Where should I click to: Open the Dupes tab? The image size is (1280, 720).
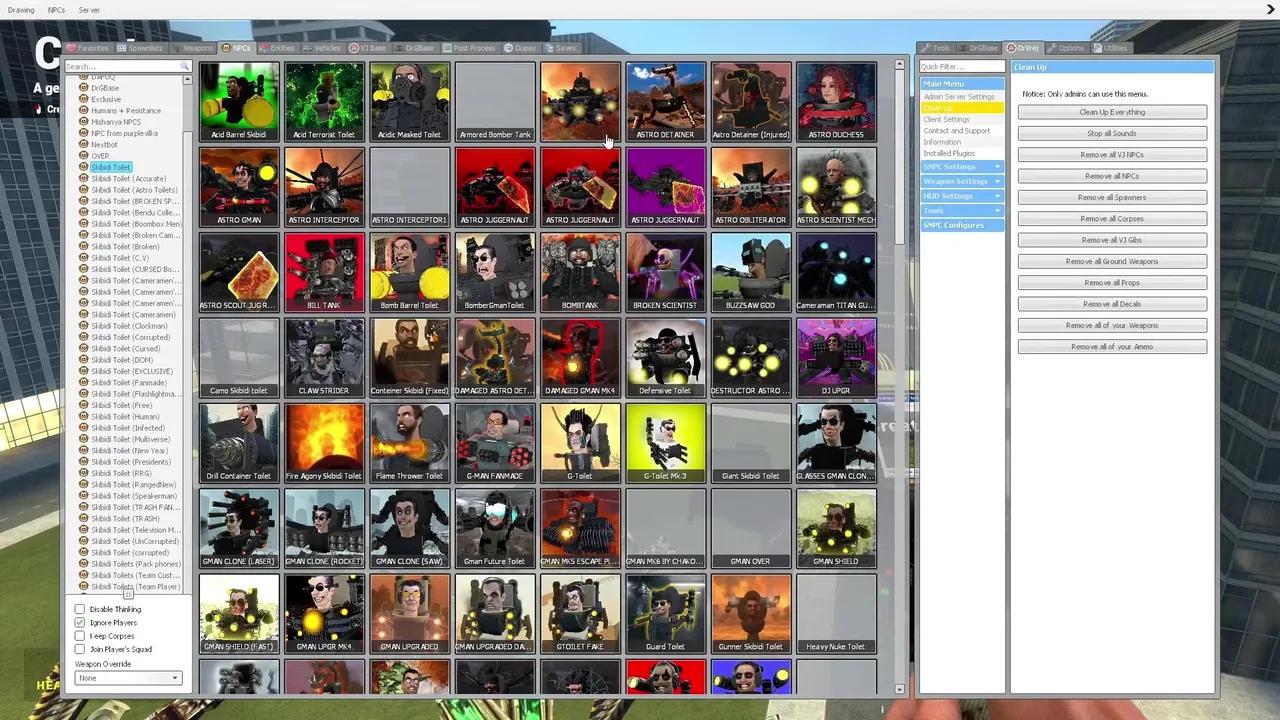coord(519,48)
